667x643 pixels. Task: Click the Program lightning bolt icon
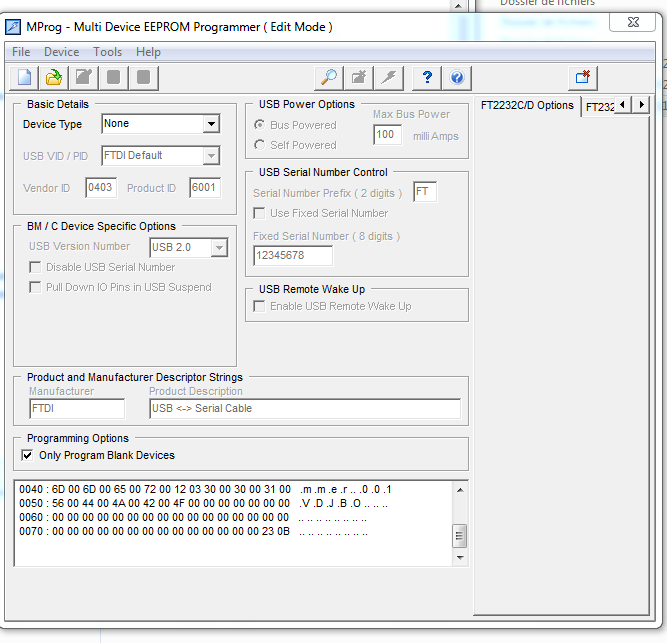tap(388, 78)
